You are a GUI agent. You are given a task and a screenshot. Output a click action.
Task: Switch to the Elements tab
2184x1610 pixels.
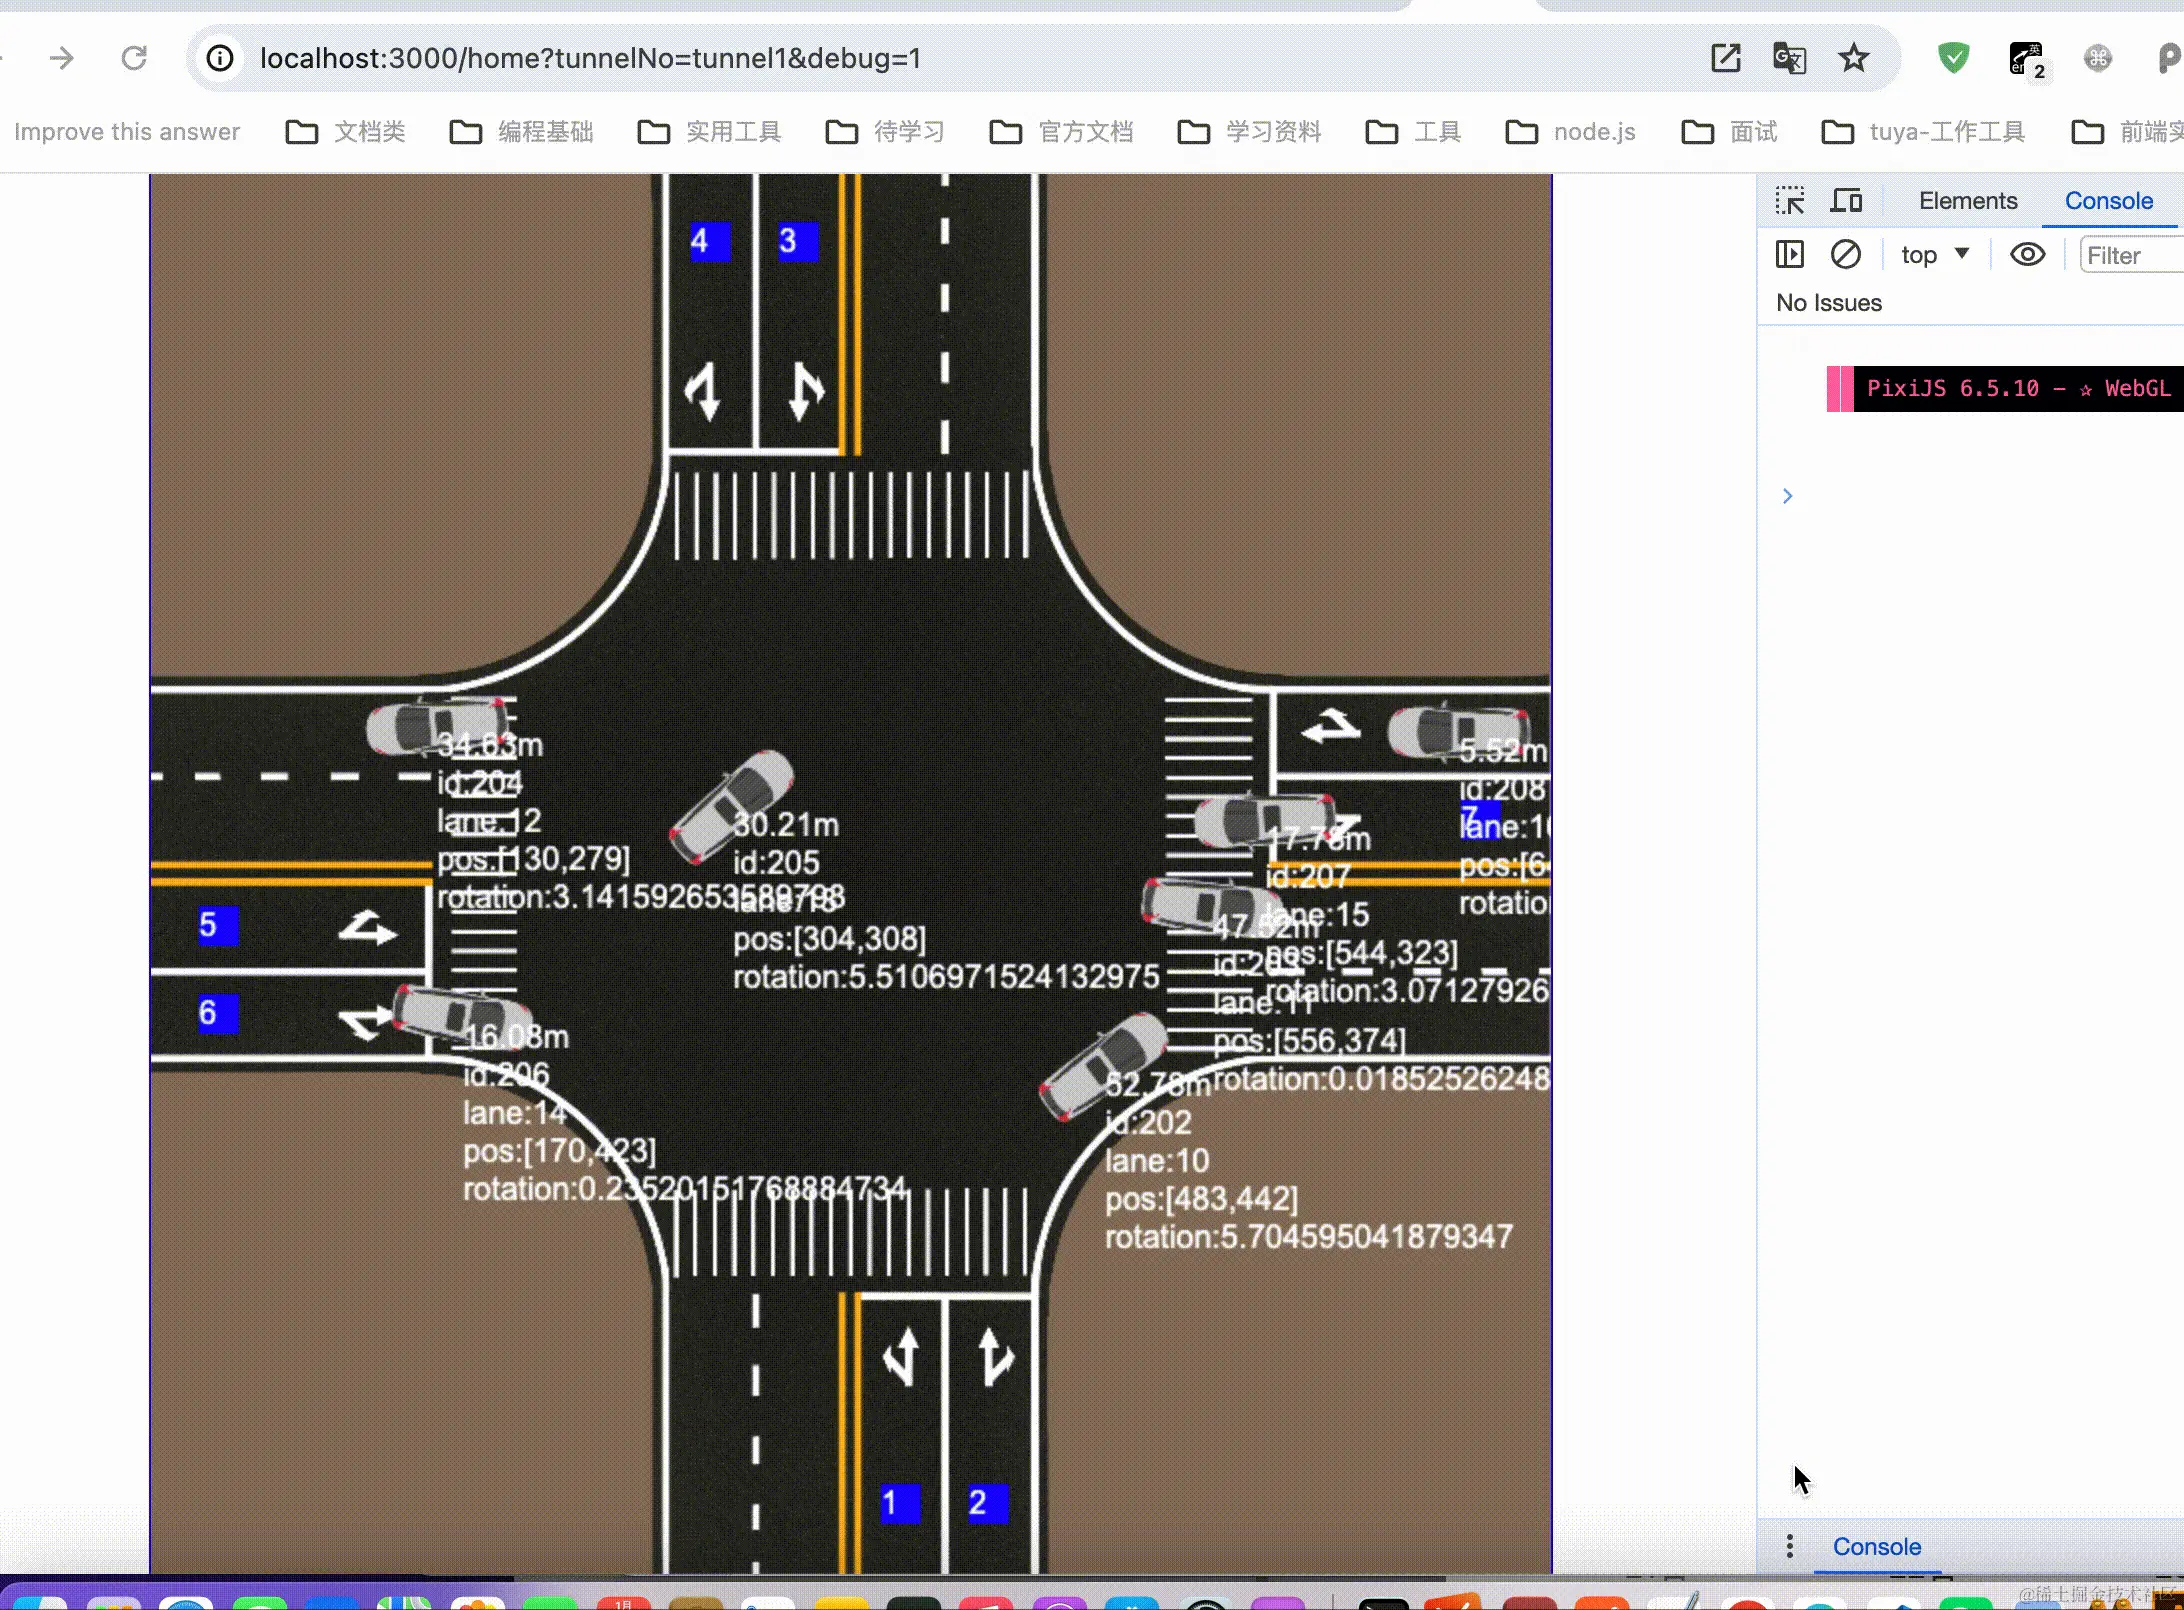(x=1967, y=201)
